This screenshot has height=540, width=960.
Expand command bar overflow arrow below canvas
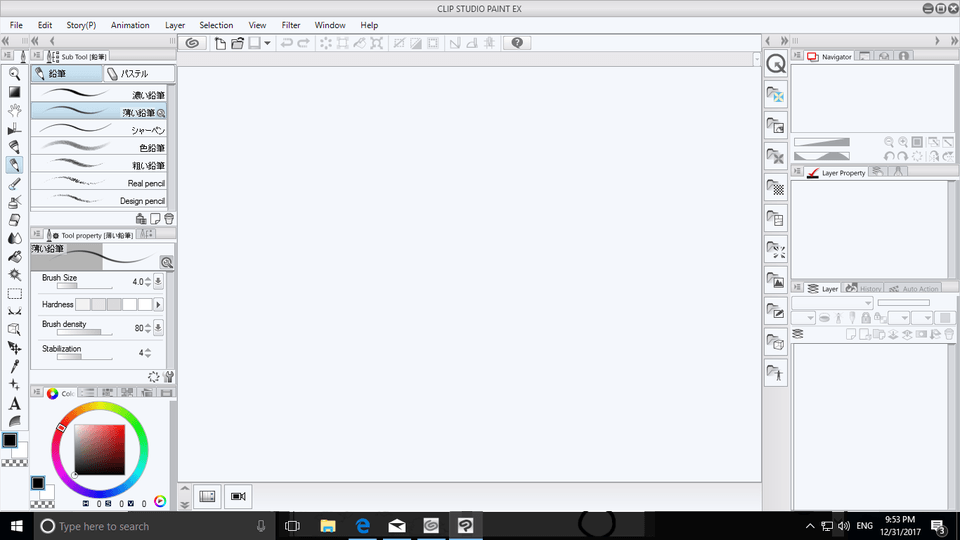[x=184, y=505]
